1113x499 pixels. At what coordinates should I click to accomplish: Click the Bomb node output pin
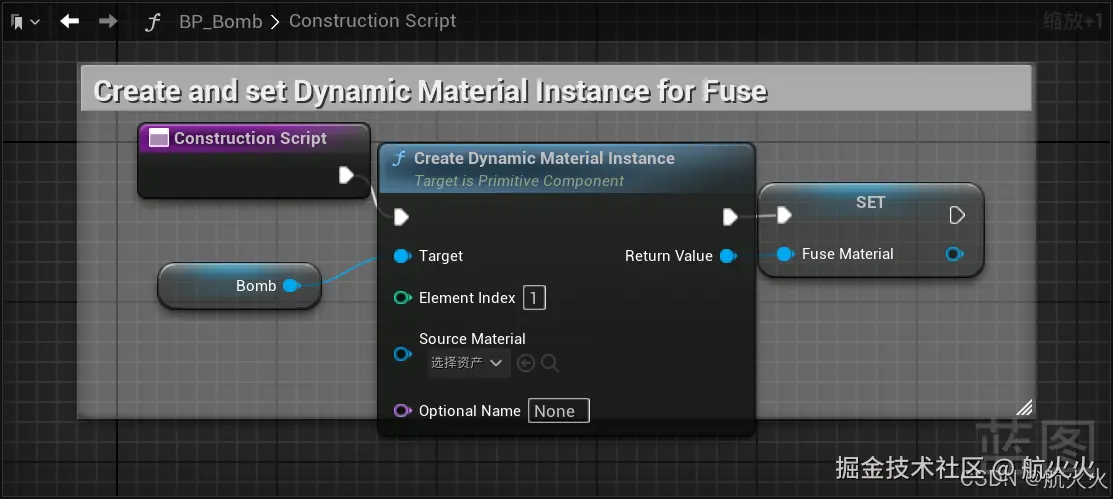tap(291, 286)
